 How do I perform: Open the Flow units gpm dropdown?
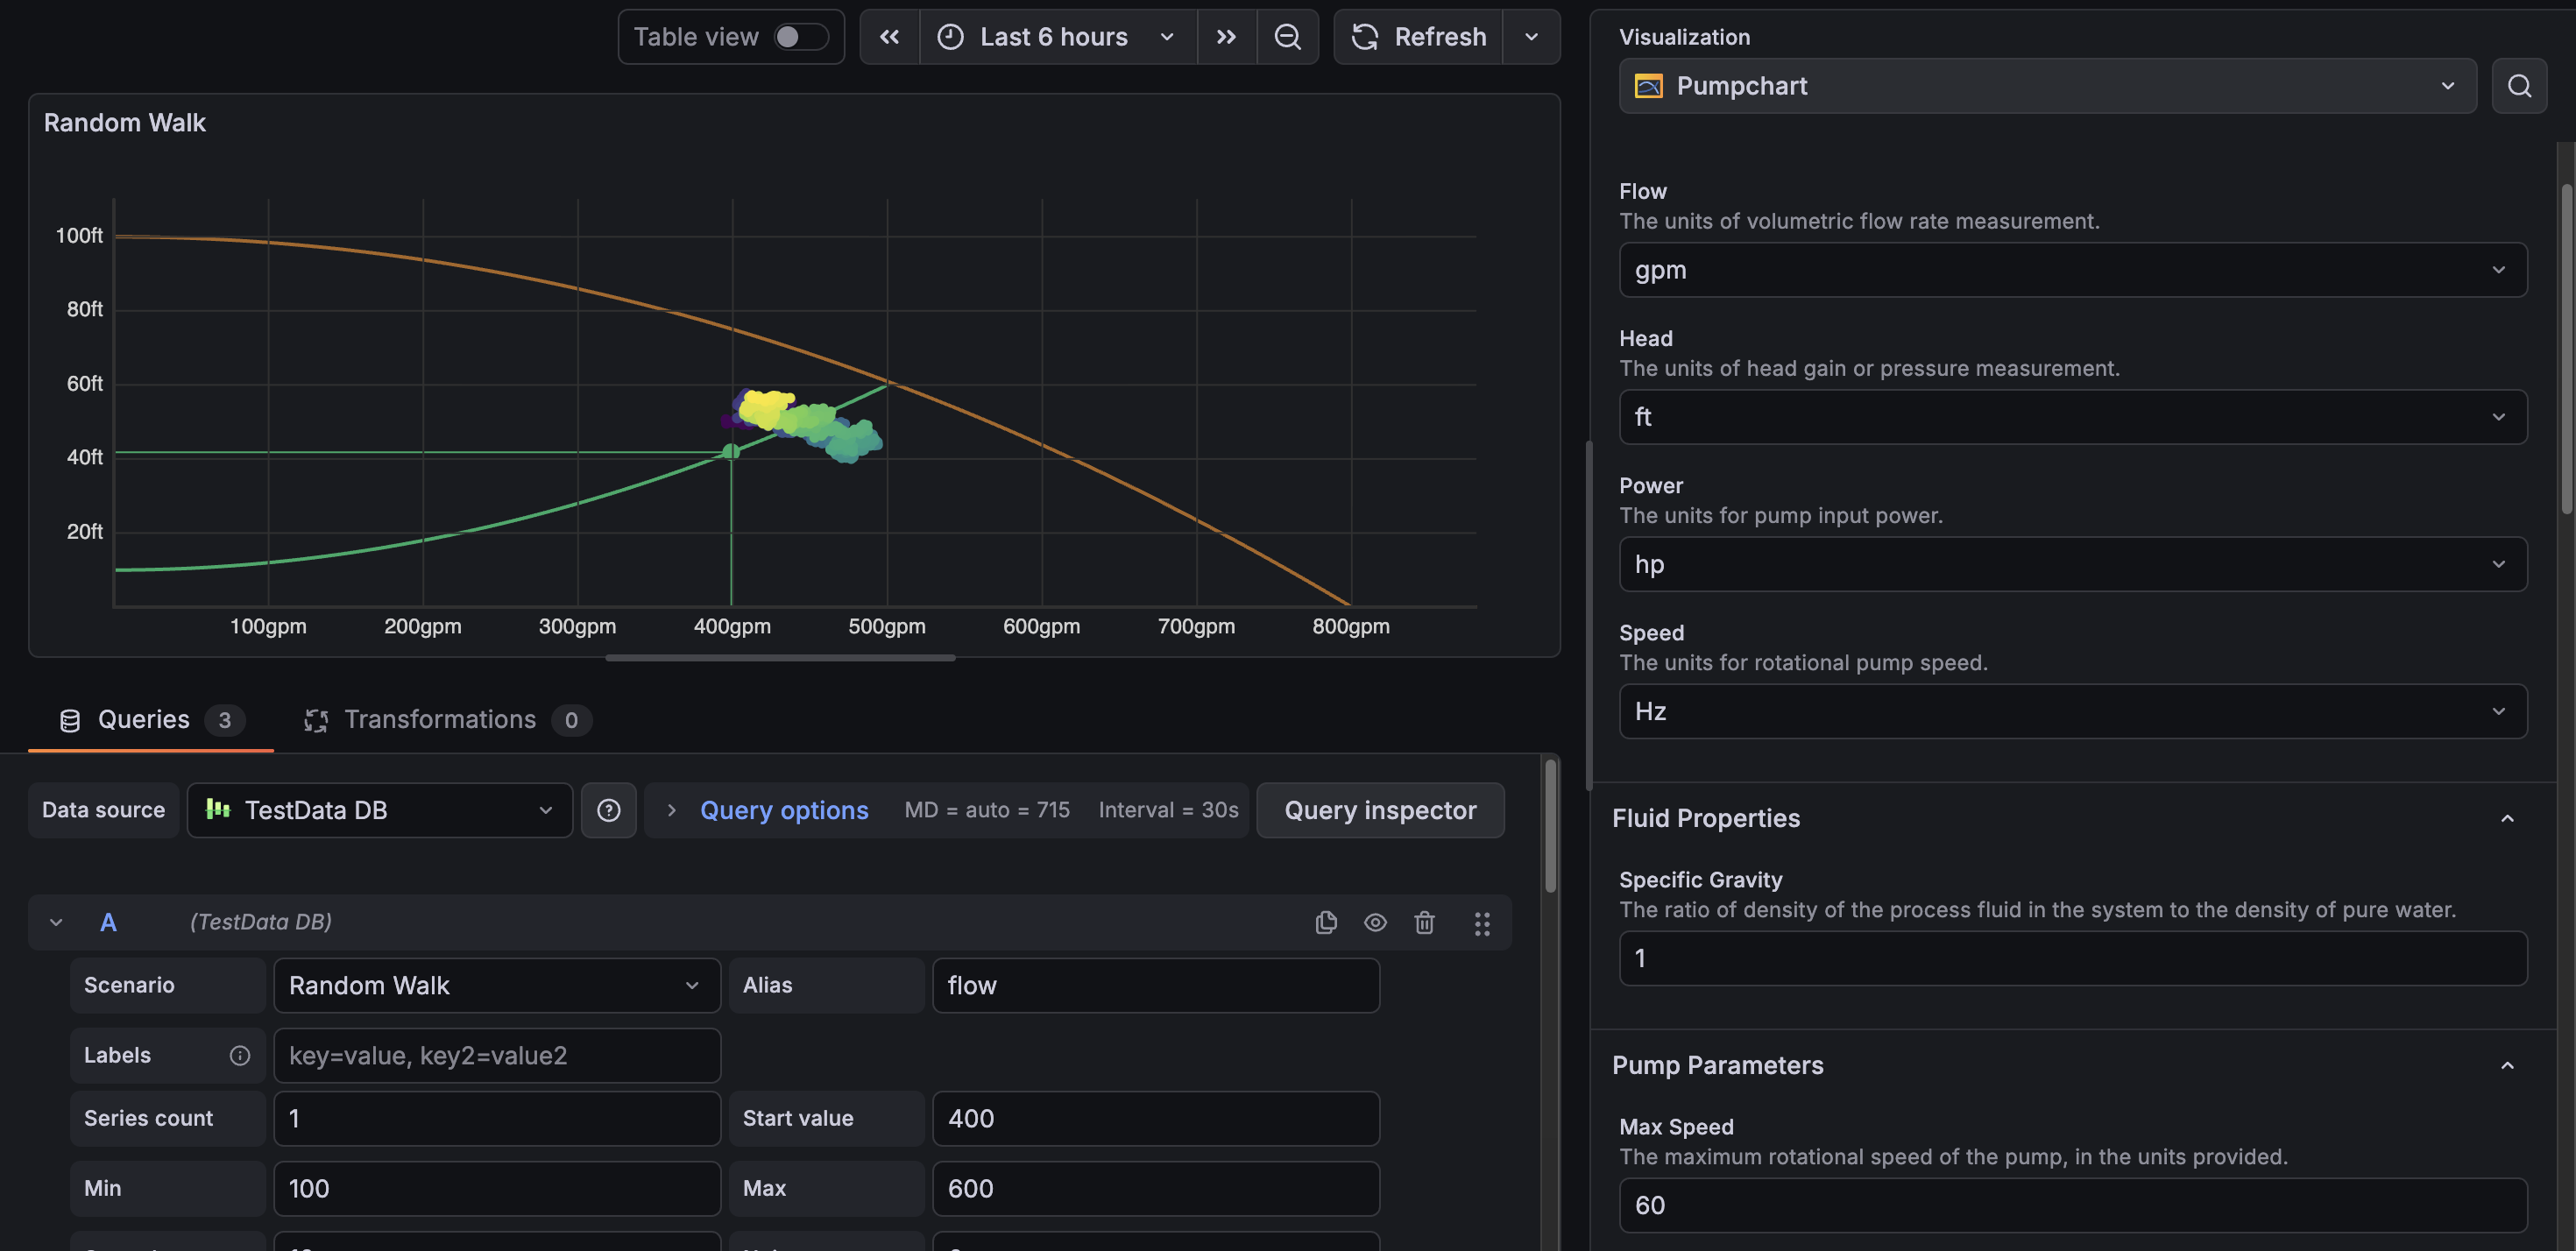click(2073, 270)
